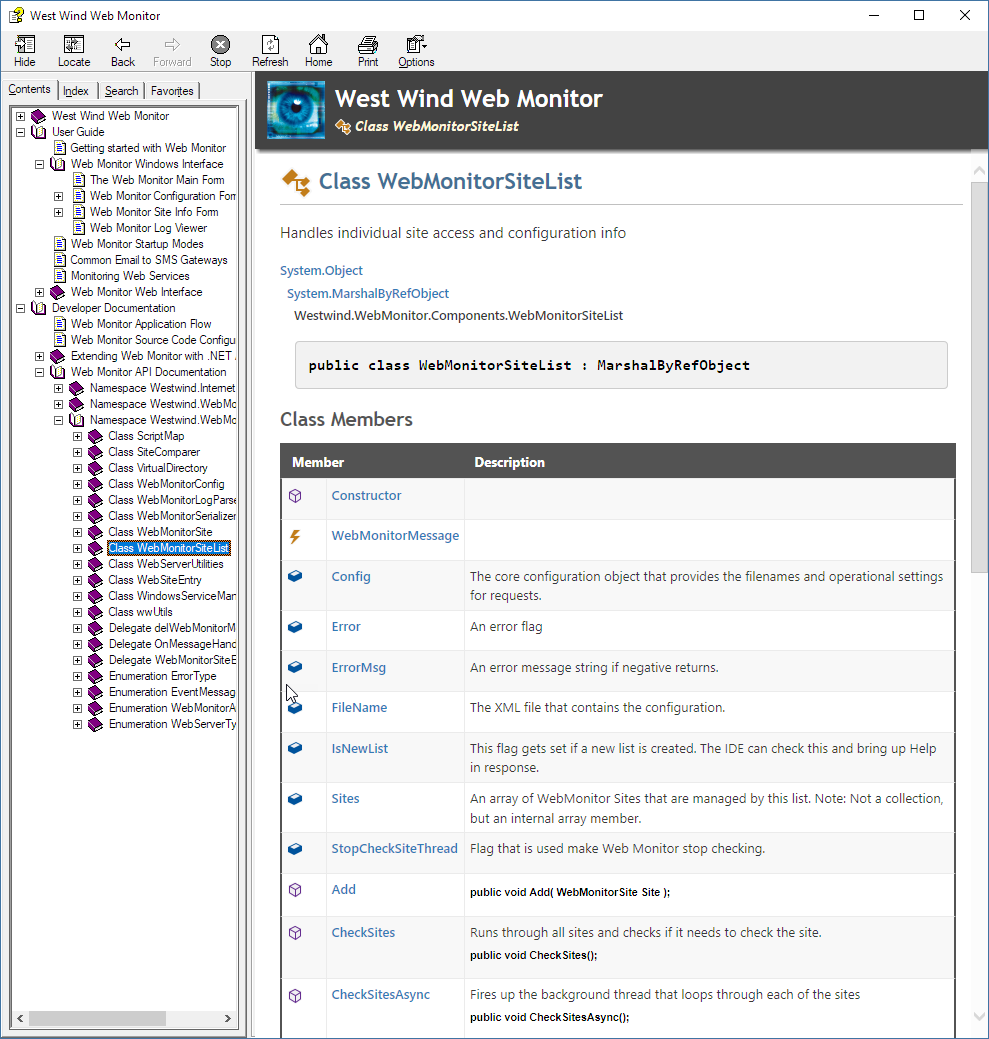Switch to the Index tab
Screen dimensions: 989x1039
click(76, 91)
